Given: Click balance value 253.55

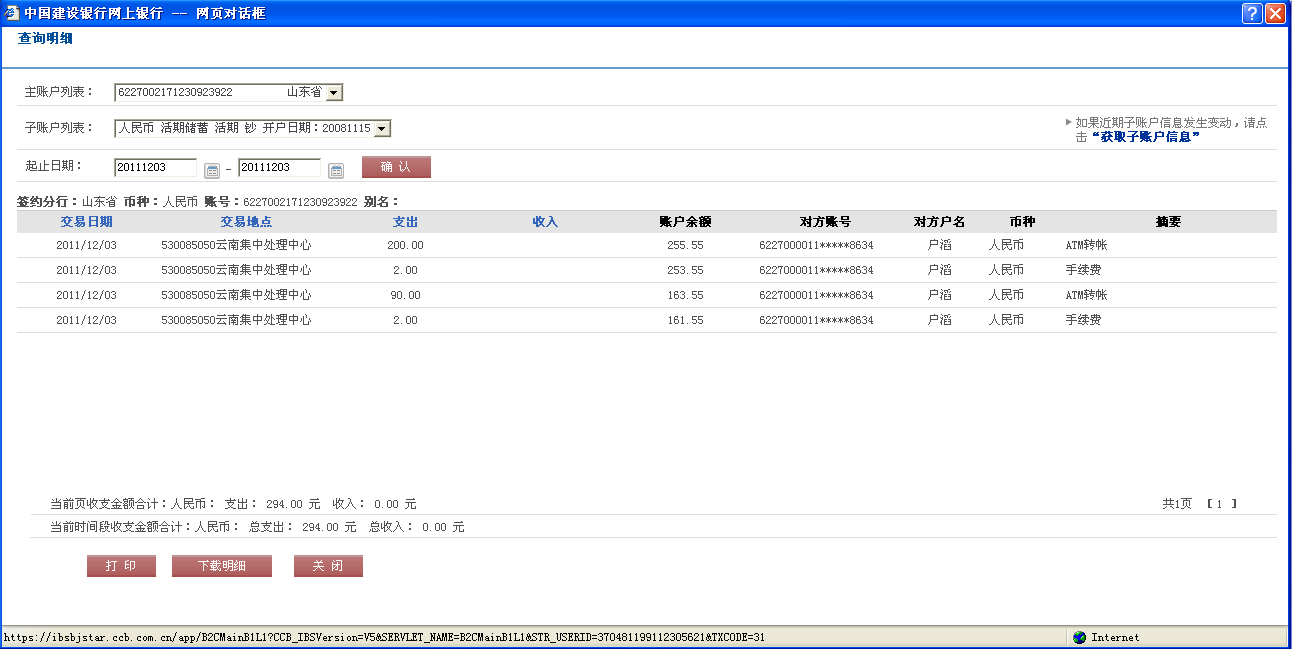Looking at the screenshot, I should coord(685,270).
